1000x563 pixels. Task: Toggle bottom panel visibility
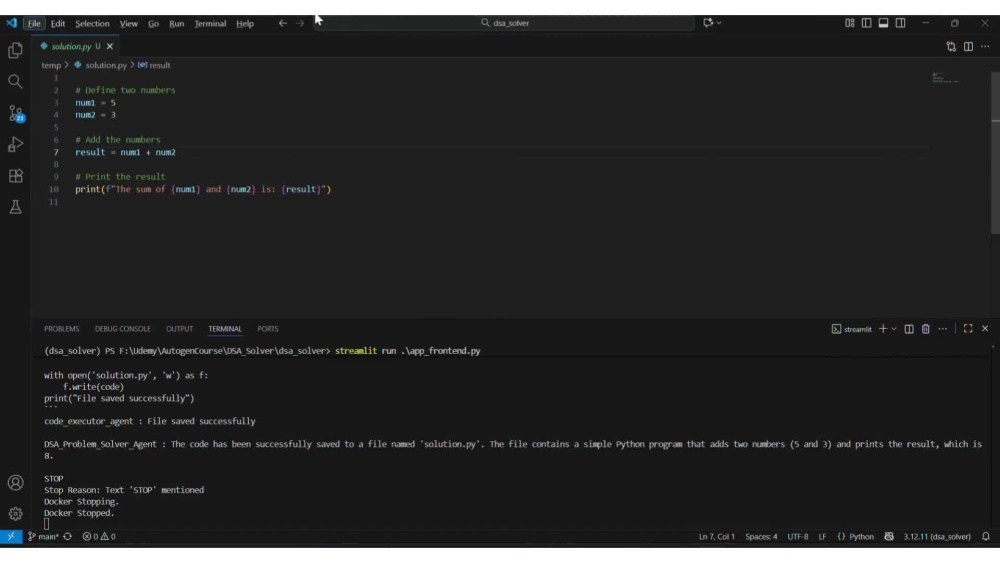click(883, 23)
